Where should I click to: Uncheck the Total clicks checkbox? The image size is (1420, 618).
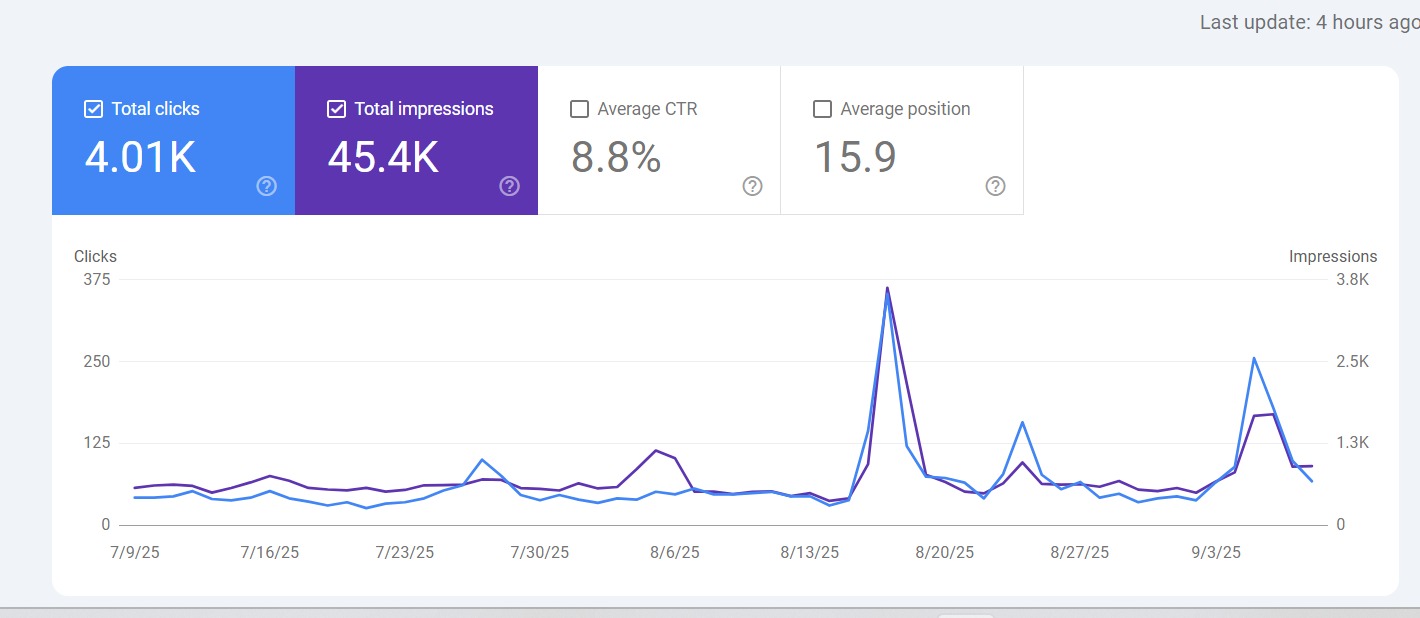[x=93, y=108]
